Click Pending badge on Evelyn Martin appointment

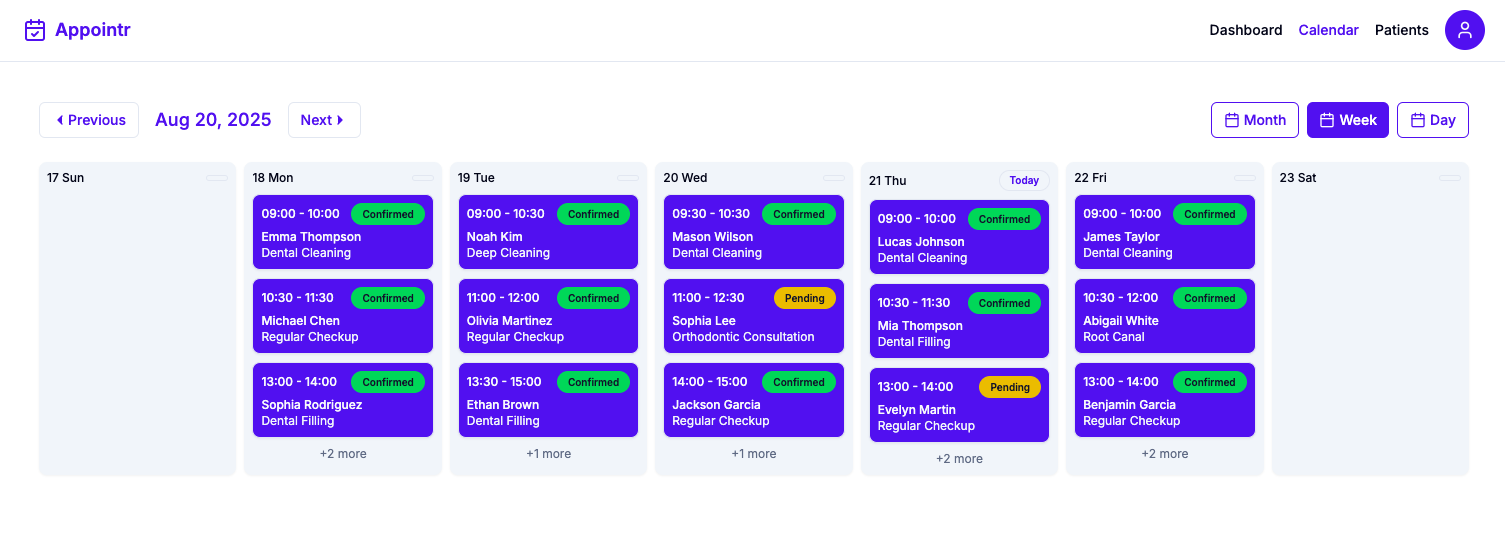(1009, 387)
